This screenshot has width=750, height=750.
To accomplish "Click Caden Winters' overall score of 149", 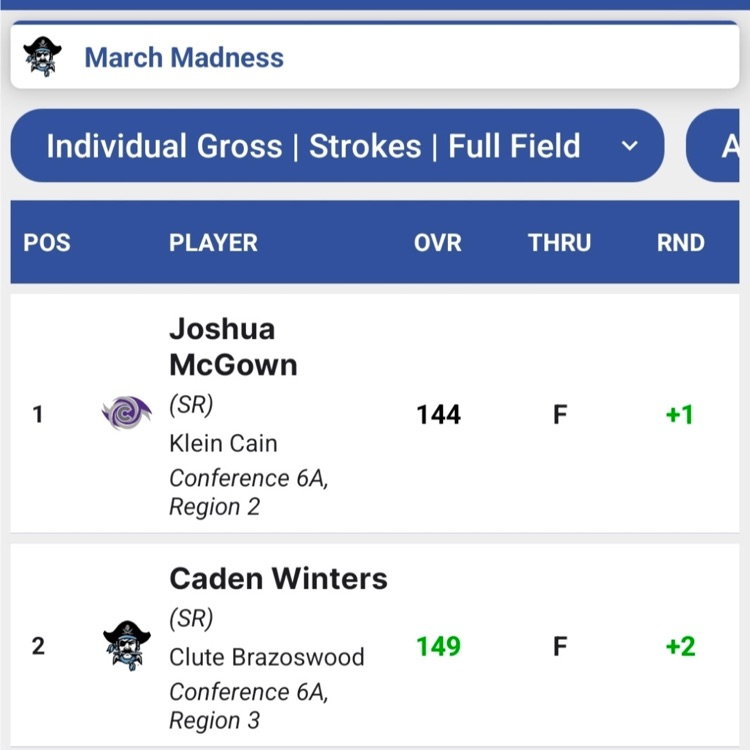I will point(438,646).
